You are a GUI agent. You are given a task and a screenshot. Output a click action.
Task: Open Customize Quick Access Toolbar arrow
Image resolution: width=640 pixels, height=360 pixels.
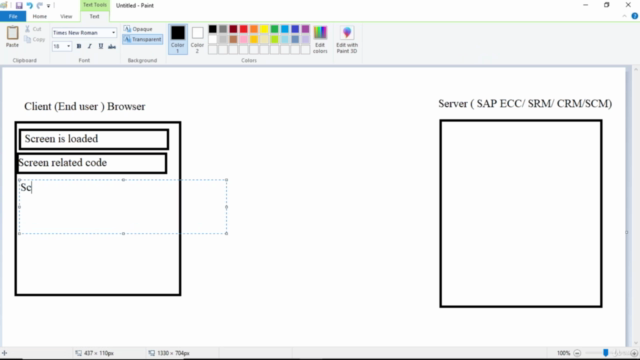point(48,6)
